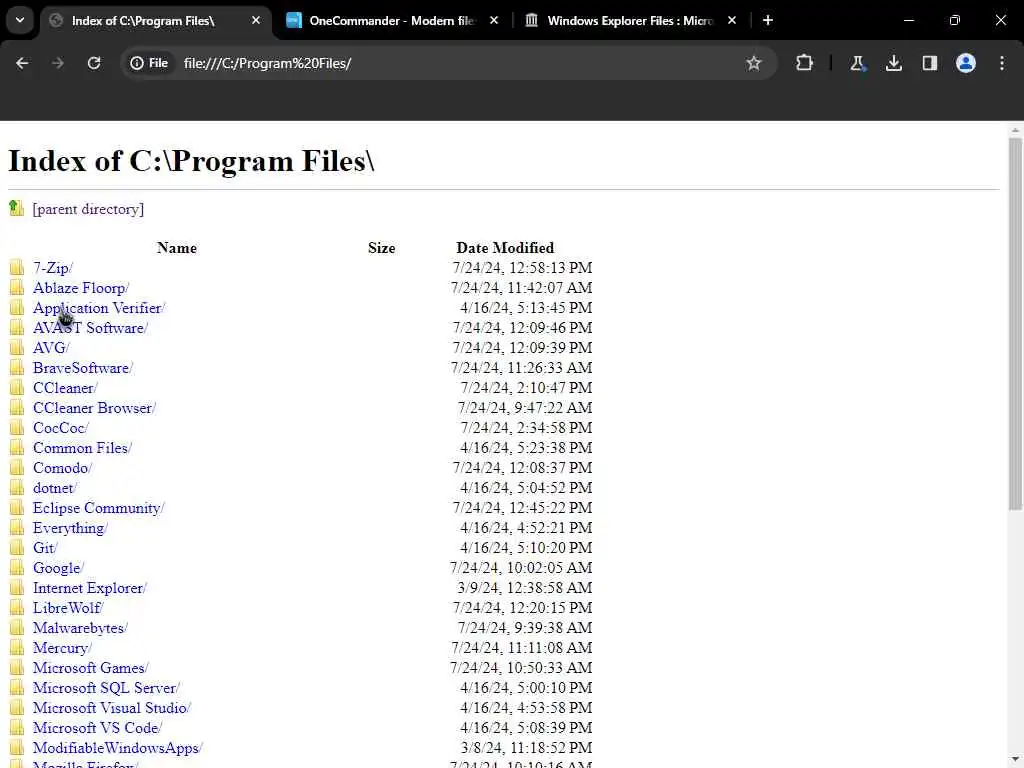Close the OneCommander tab
This screenshot has height=768, width=1024.
click(x=494, y=20)
